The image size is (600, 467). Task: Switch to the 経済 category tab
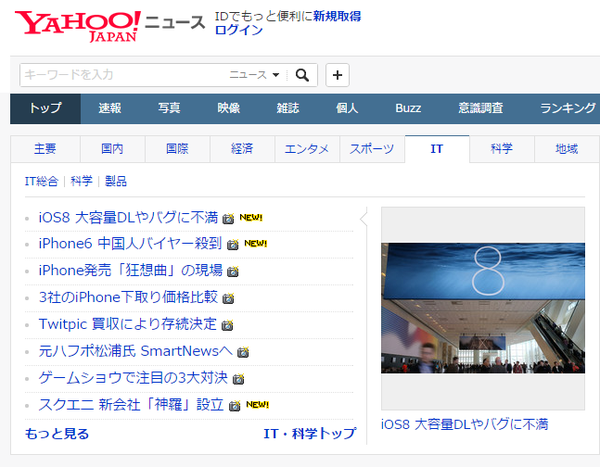pos(242,149)
